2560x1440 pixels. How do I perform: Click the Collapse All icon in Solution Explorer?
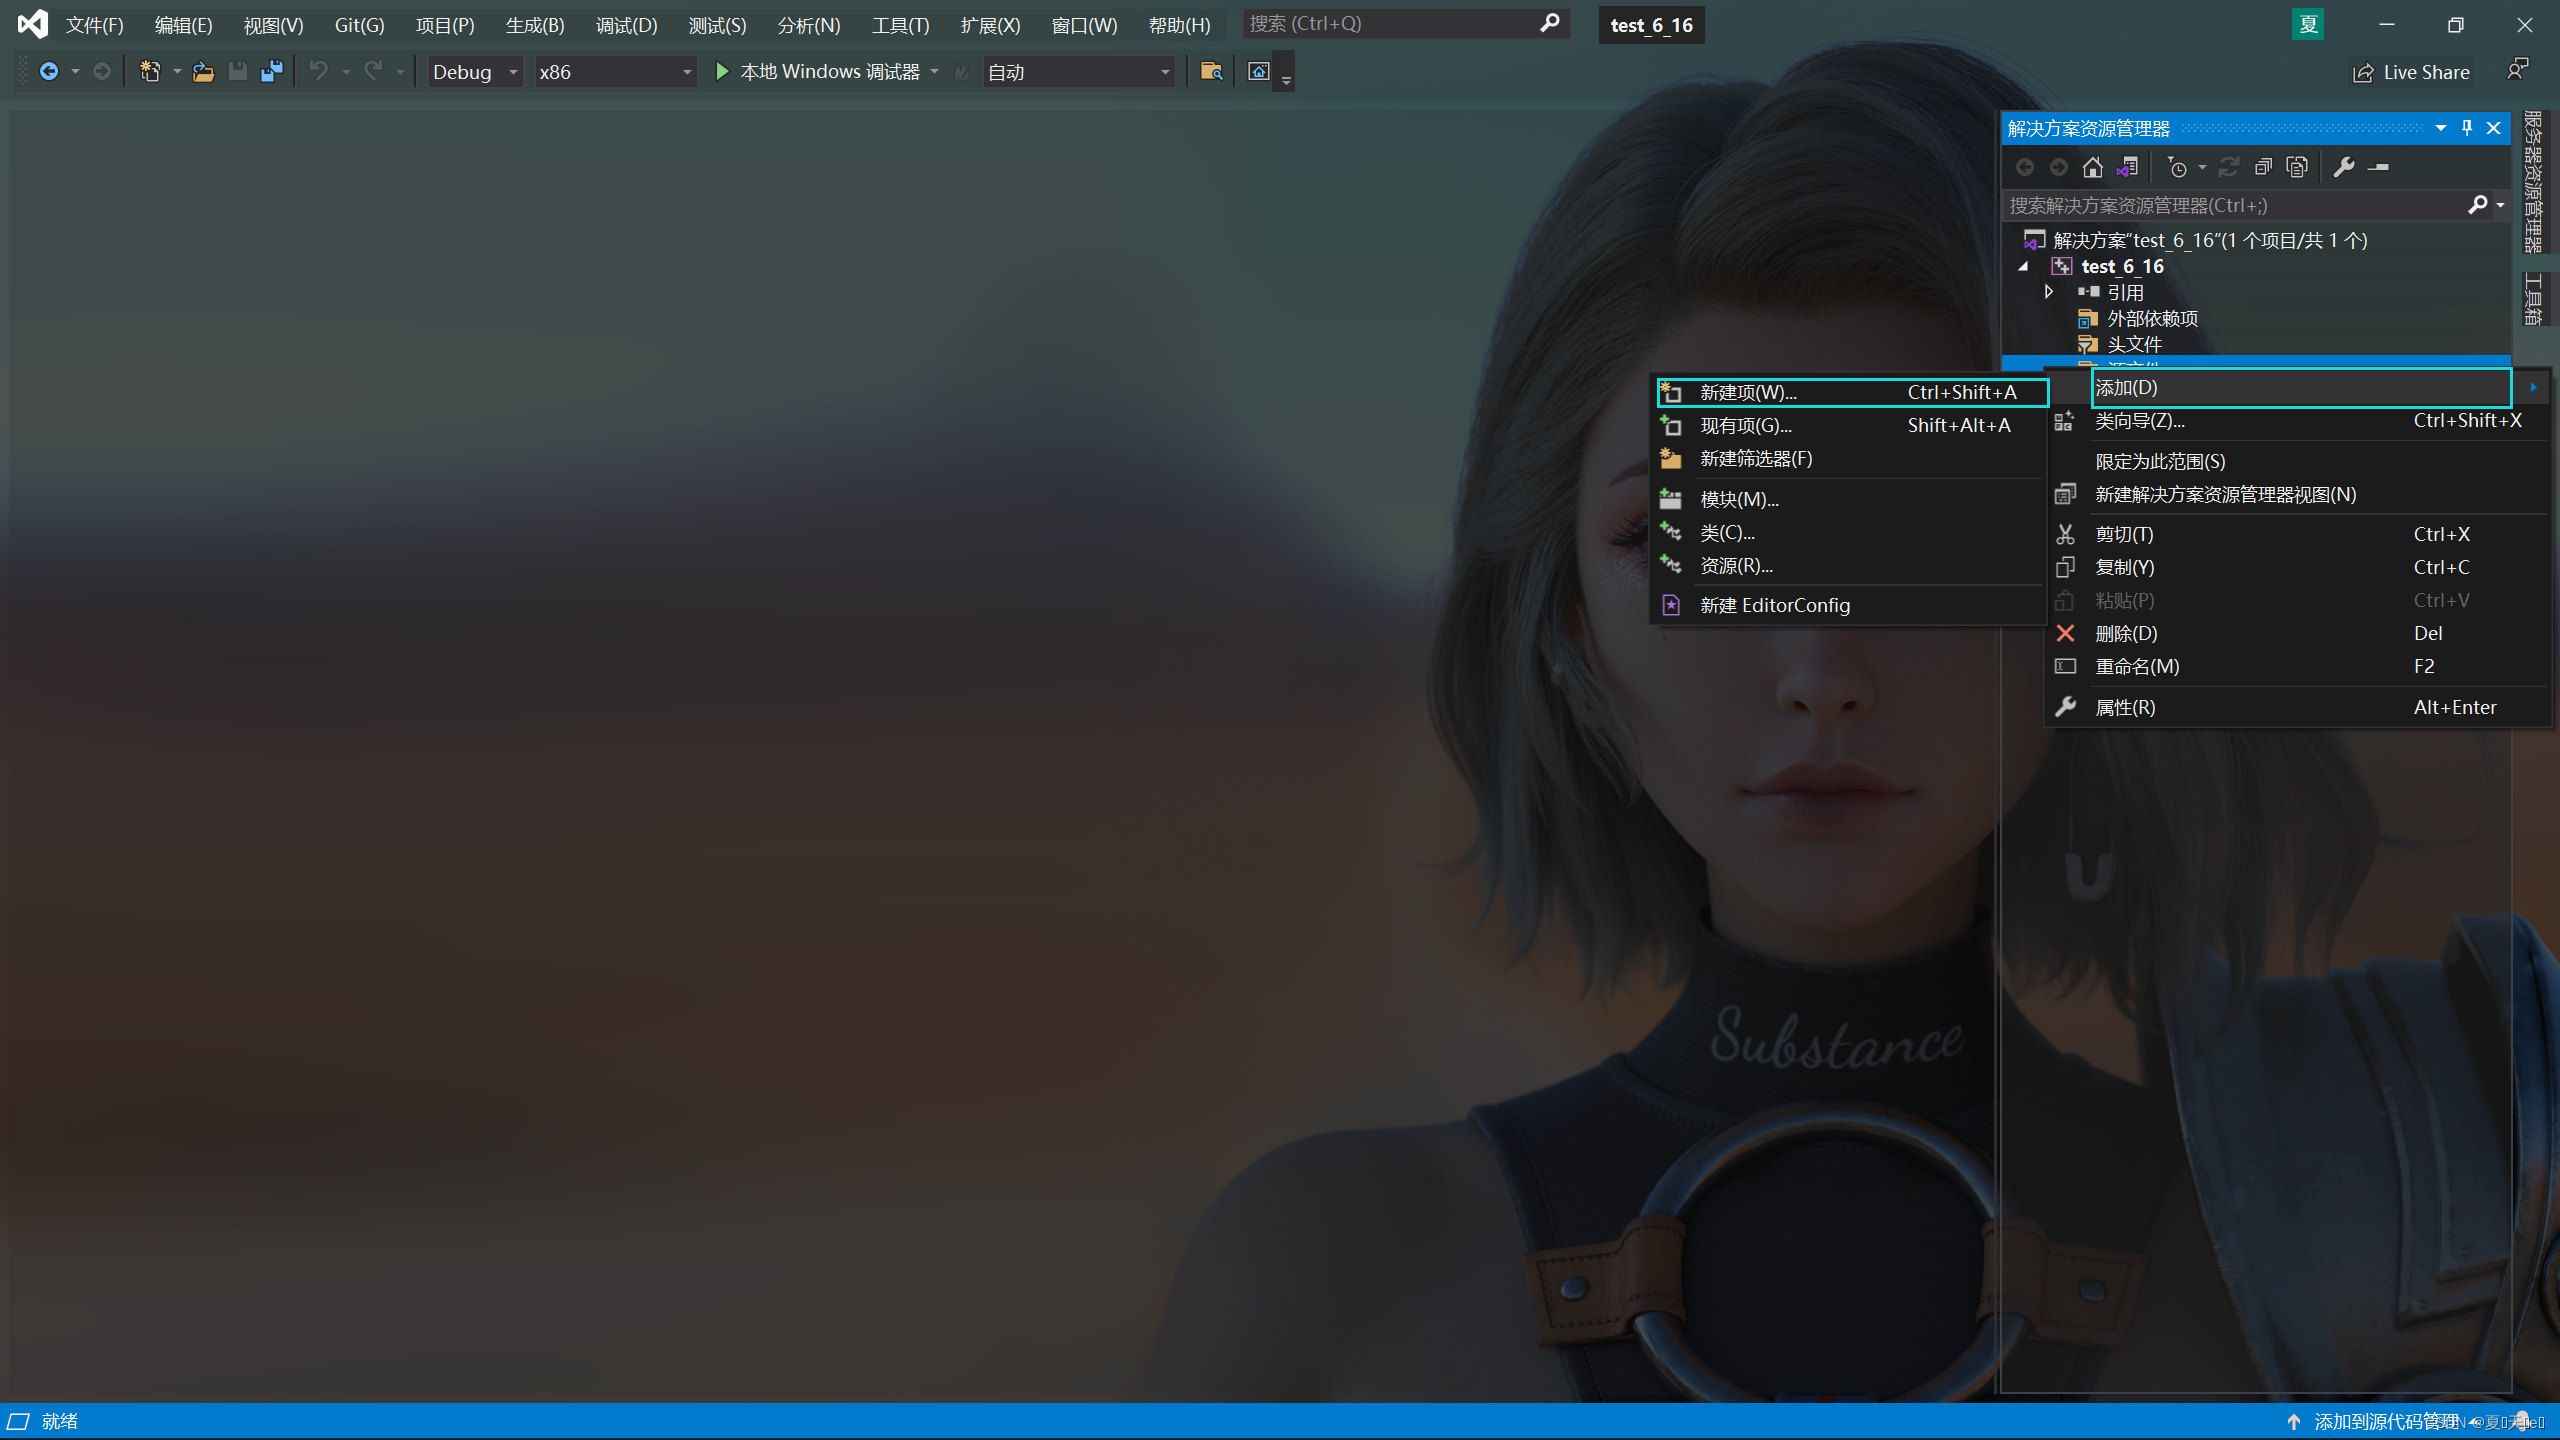2263,167
